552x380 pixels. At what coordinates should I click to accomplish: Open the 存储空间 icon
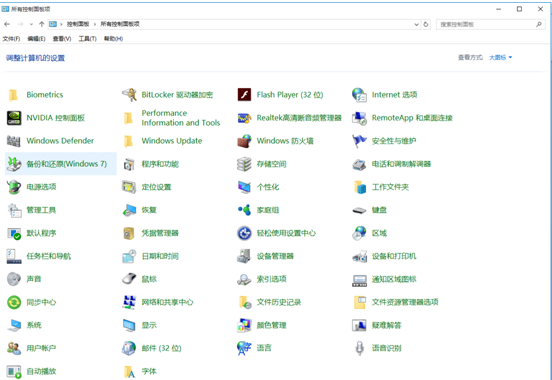(244, 164)
